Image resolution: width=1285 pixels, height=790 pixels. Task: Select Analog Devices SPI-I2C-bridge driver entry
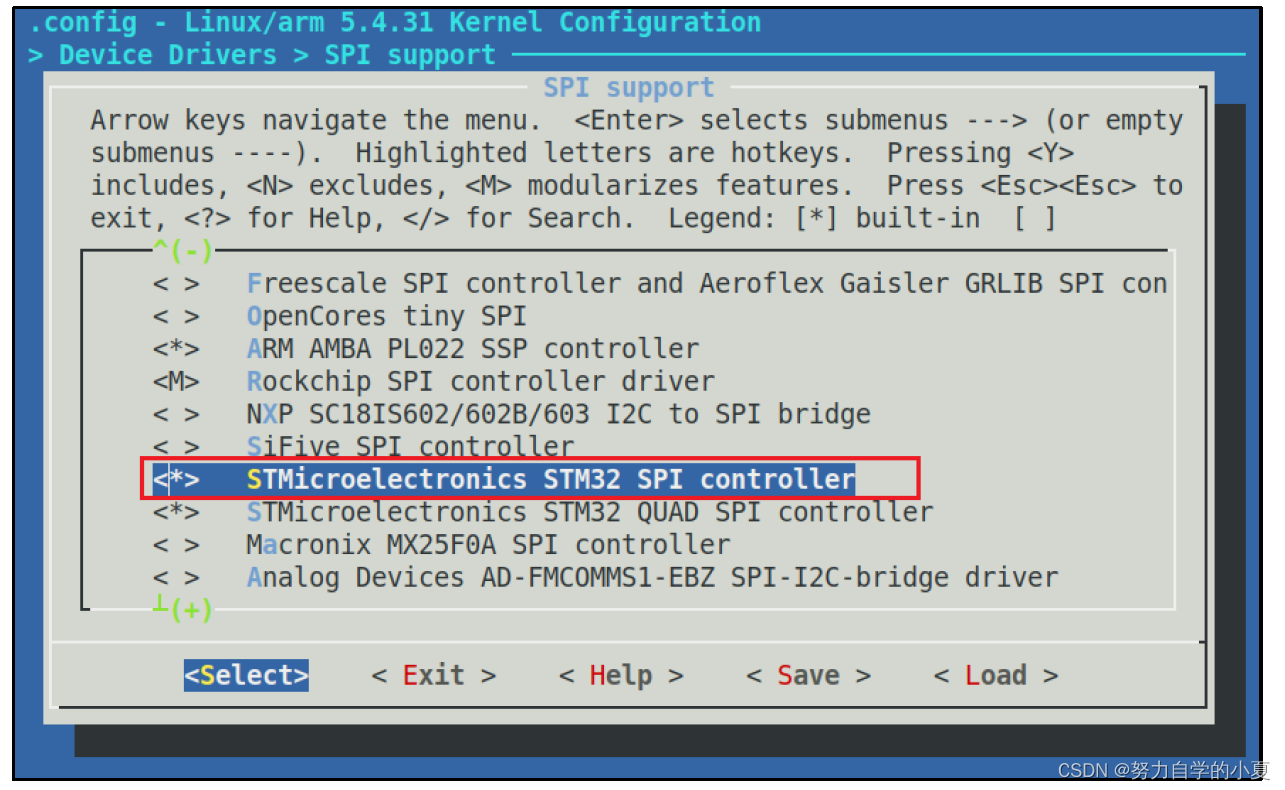coord(652,578)
